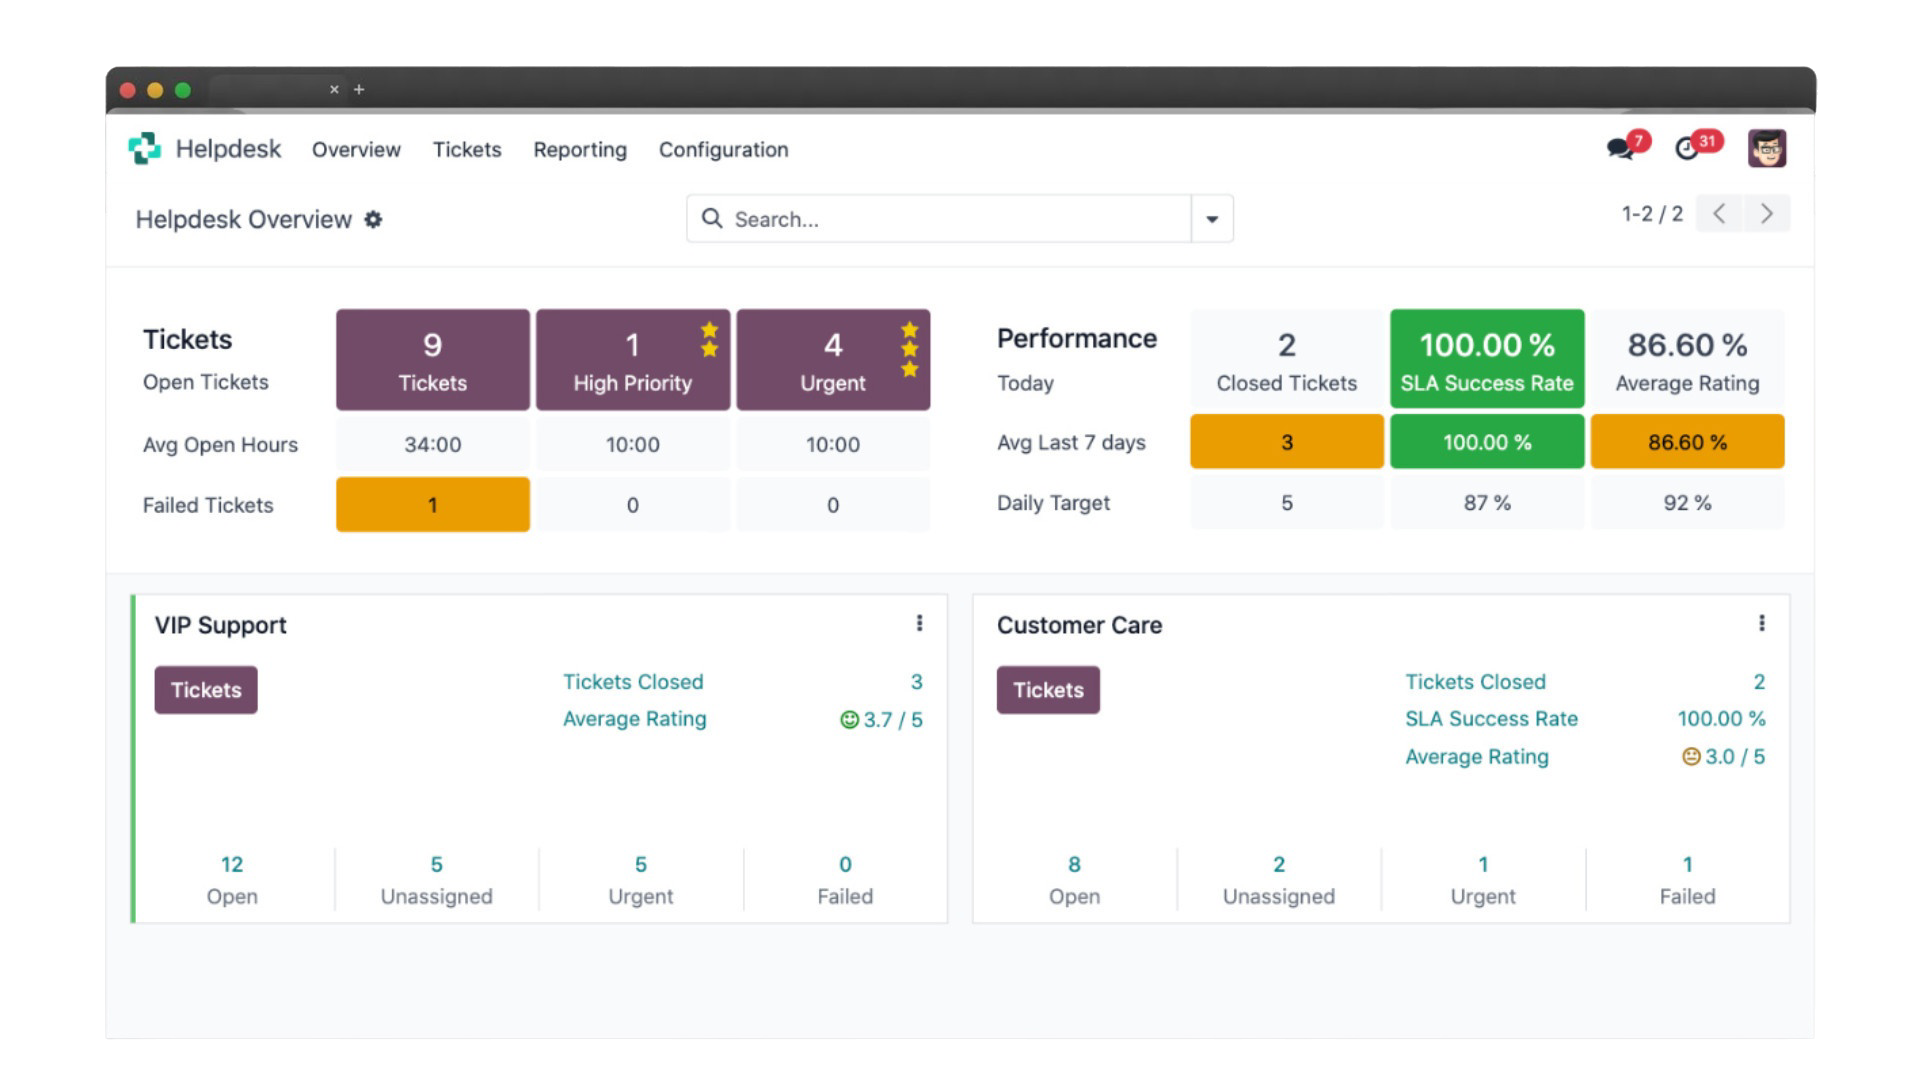
Task: Open the 5 Urgent tickets in VIP Support
Action: 641,880
